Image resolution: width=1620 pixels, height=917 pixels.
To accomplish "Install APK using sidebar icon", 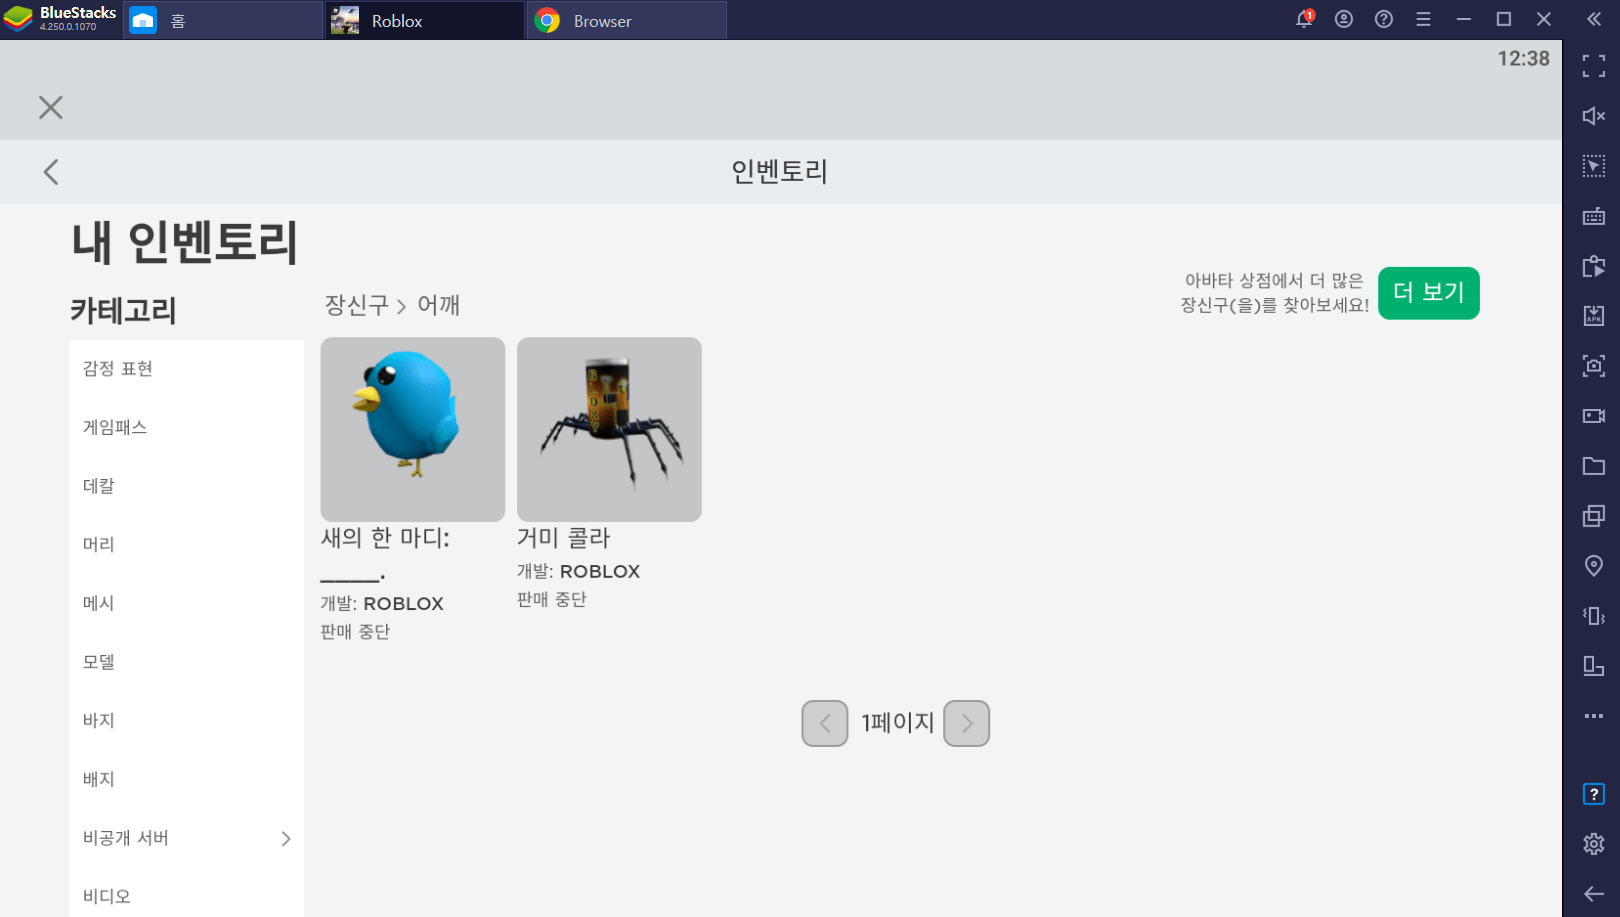I will [x=1594, y=316].
